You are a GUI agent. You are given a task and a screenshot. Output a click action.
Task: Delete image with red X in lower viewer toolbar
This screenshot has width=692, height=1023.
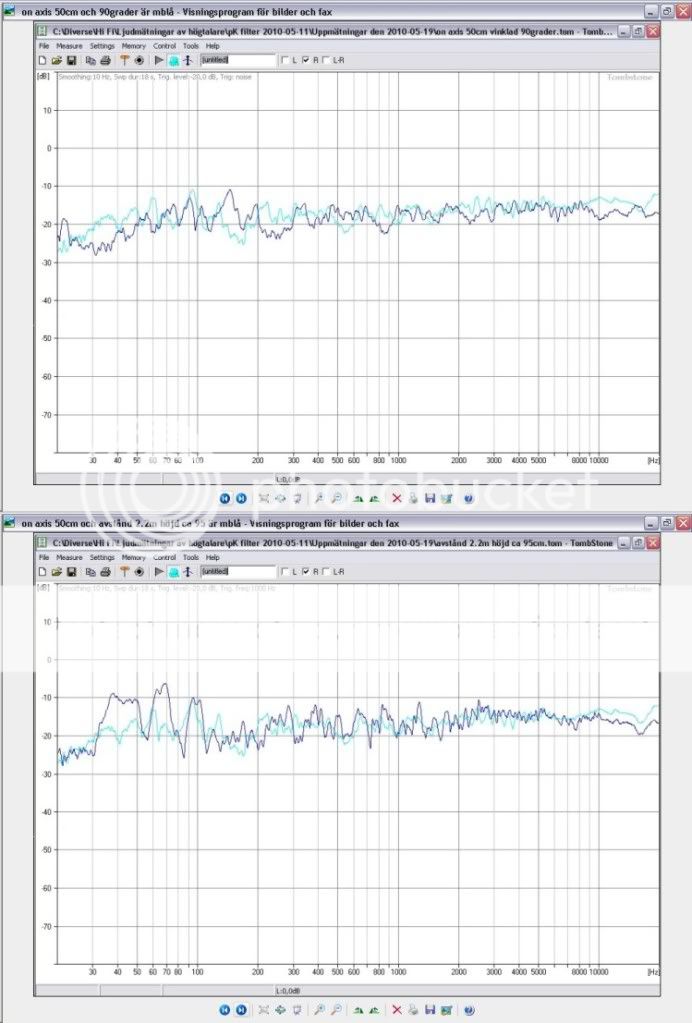point(396,1009)
